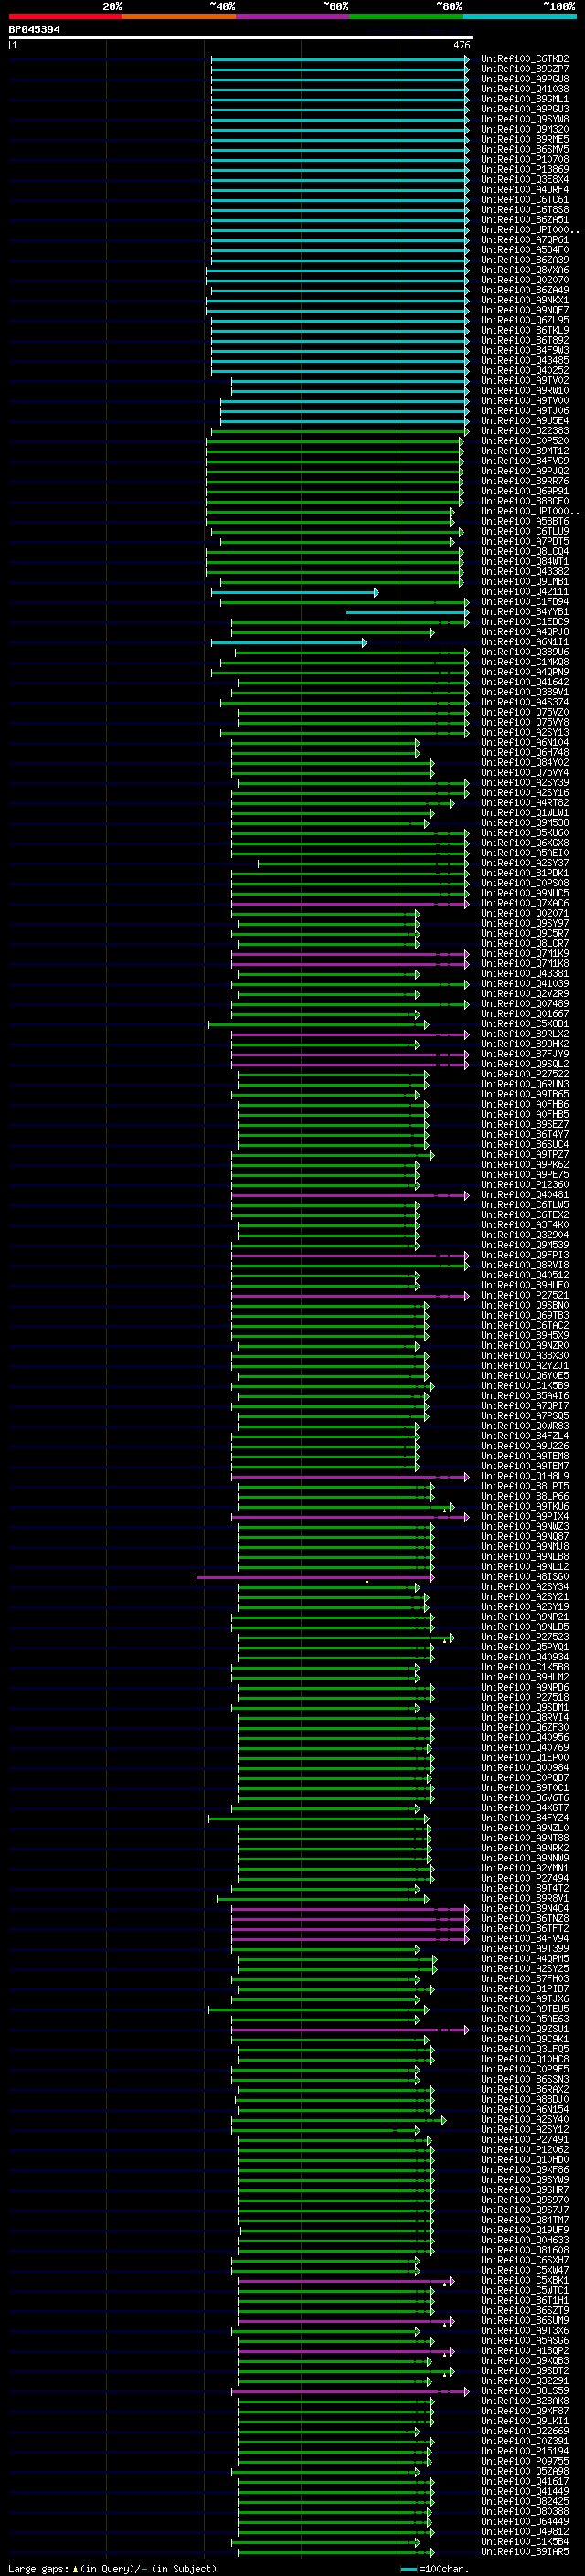585x2576 pixels.
Task: Select label UniRef100_Q41617
Action: pos(524,2481)
